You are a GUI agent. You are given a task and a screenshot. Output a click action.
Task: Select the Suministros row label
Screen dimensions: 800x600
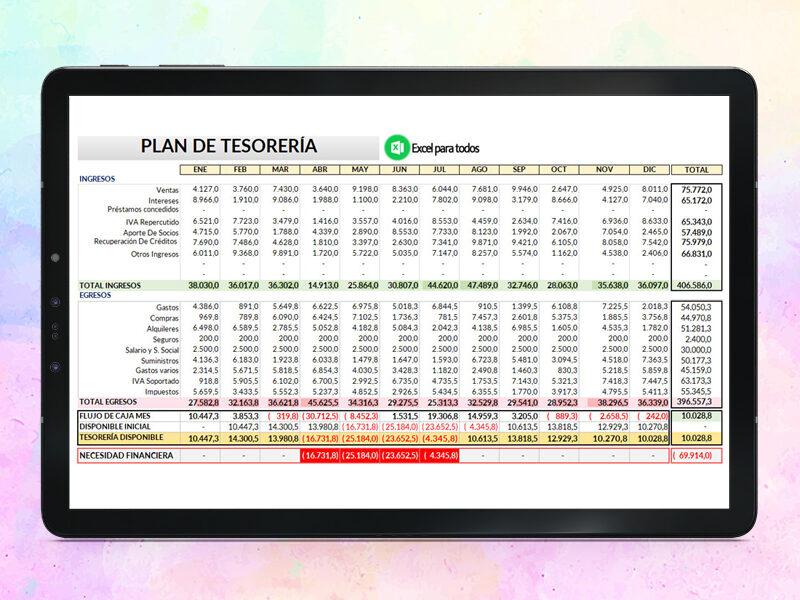tap(160, 361)
